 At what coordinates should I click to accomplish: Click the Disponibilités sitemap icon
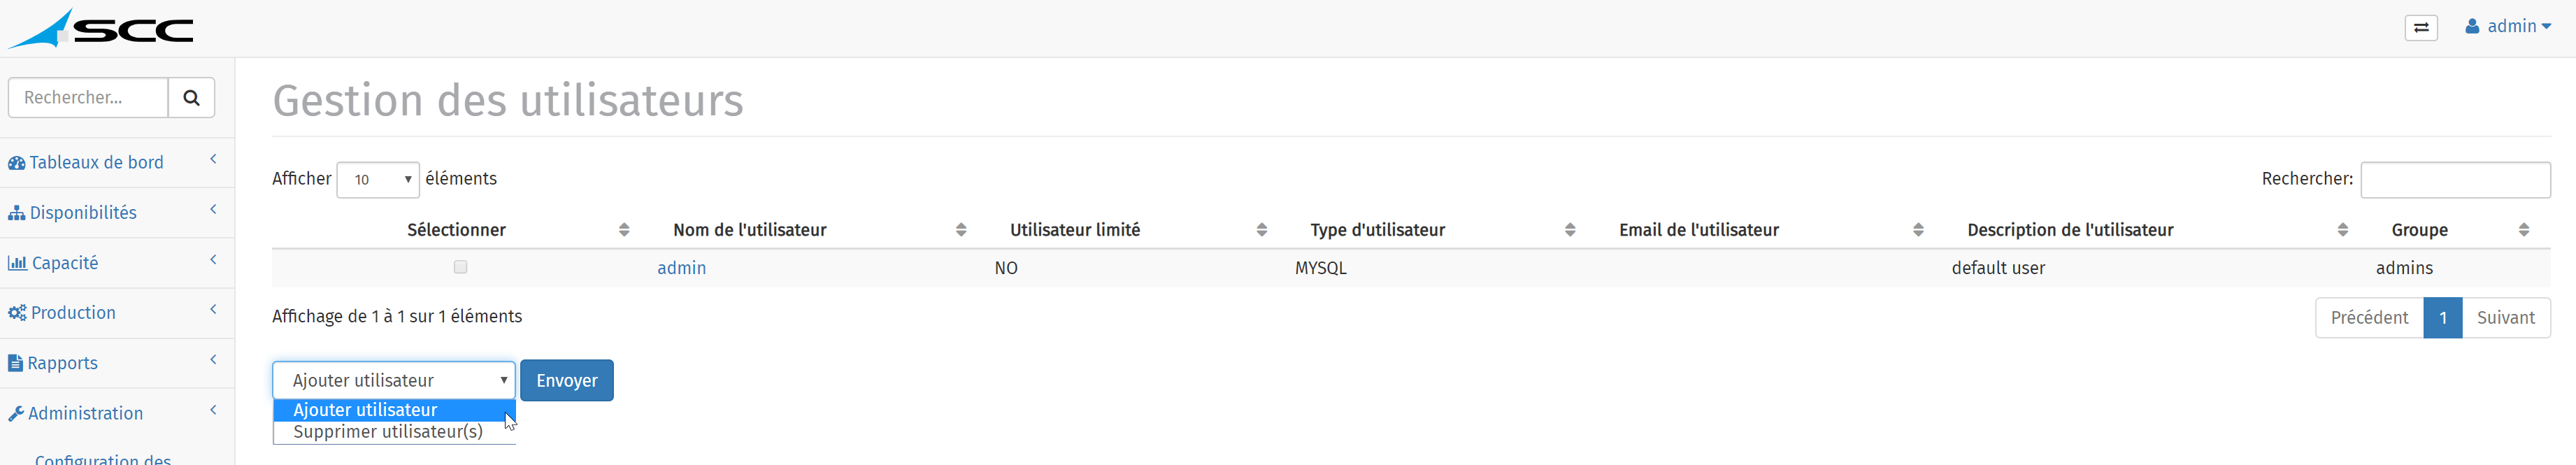click(x=17, y=213)
